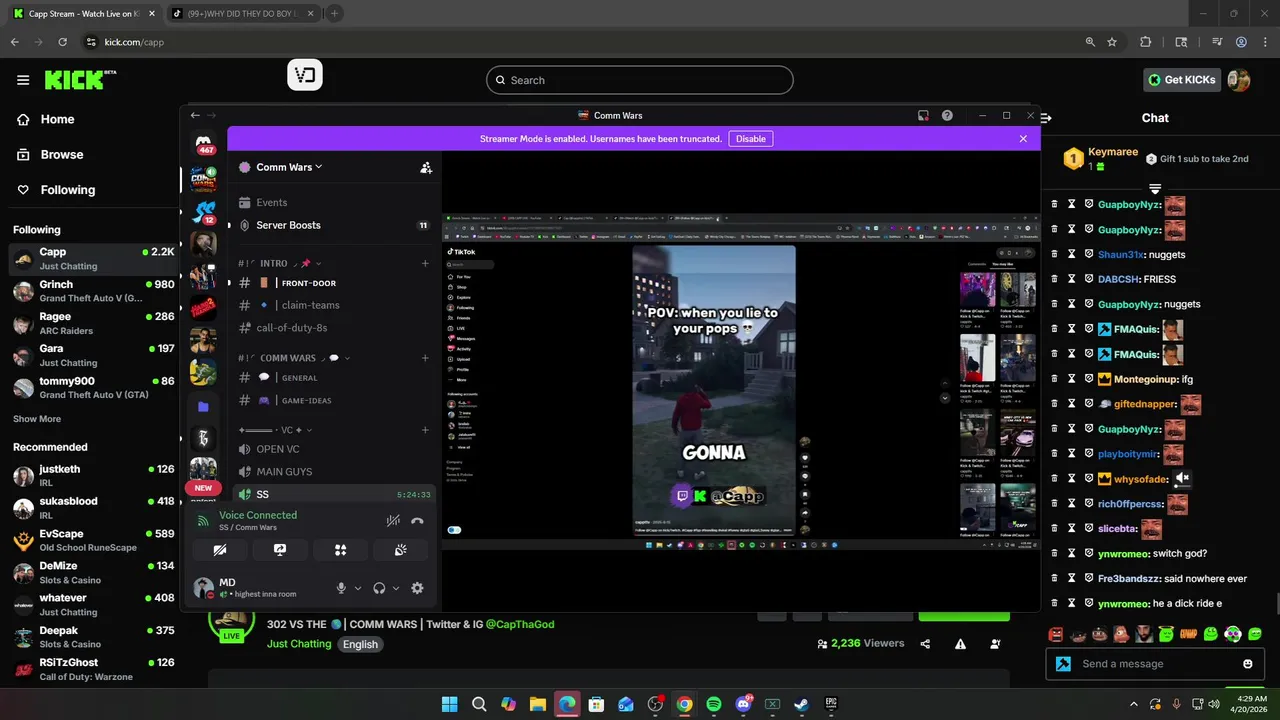Open the Discord help icon
1280x720 pixels.
click(947, 115)
